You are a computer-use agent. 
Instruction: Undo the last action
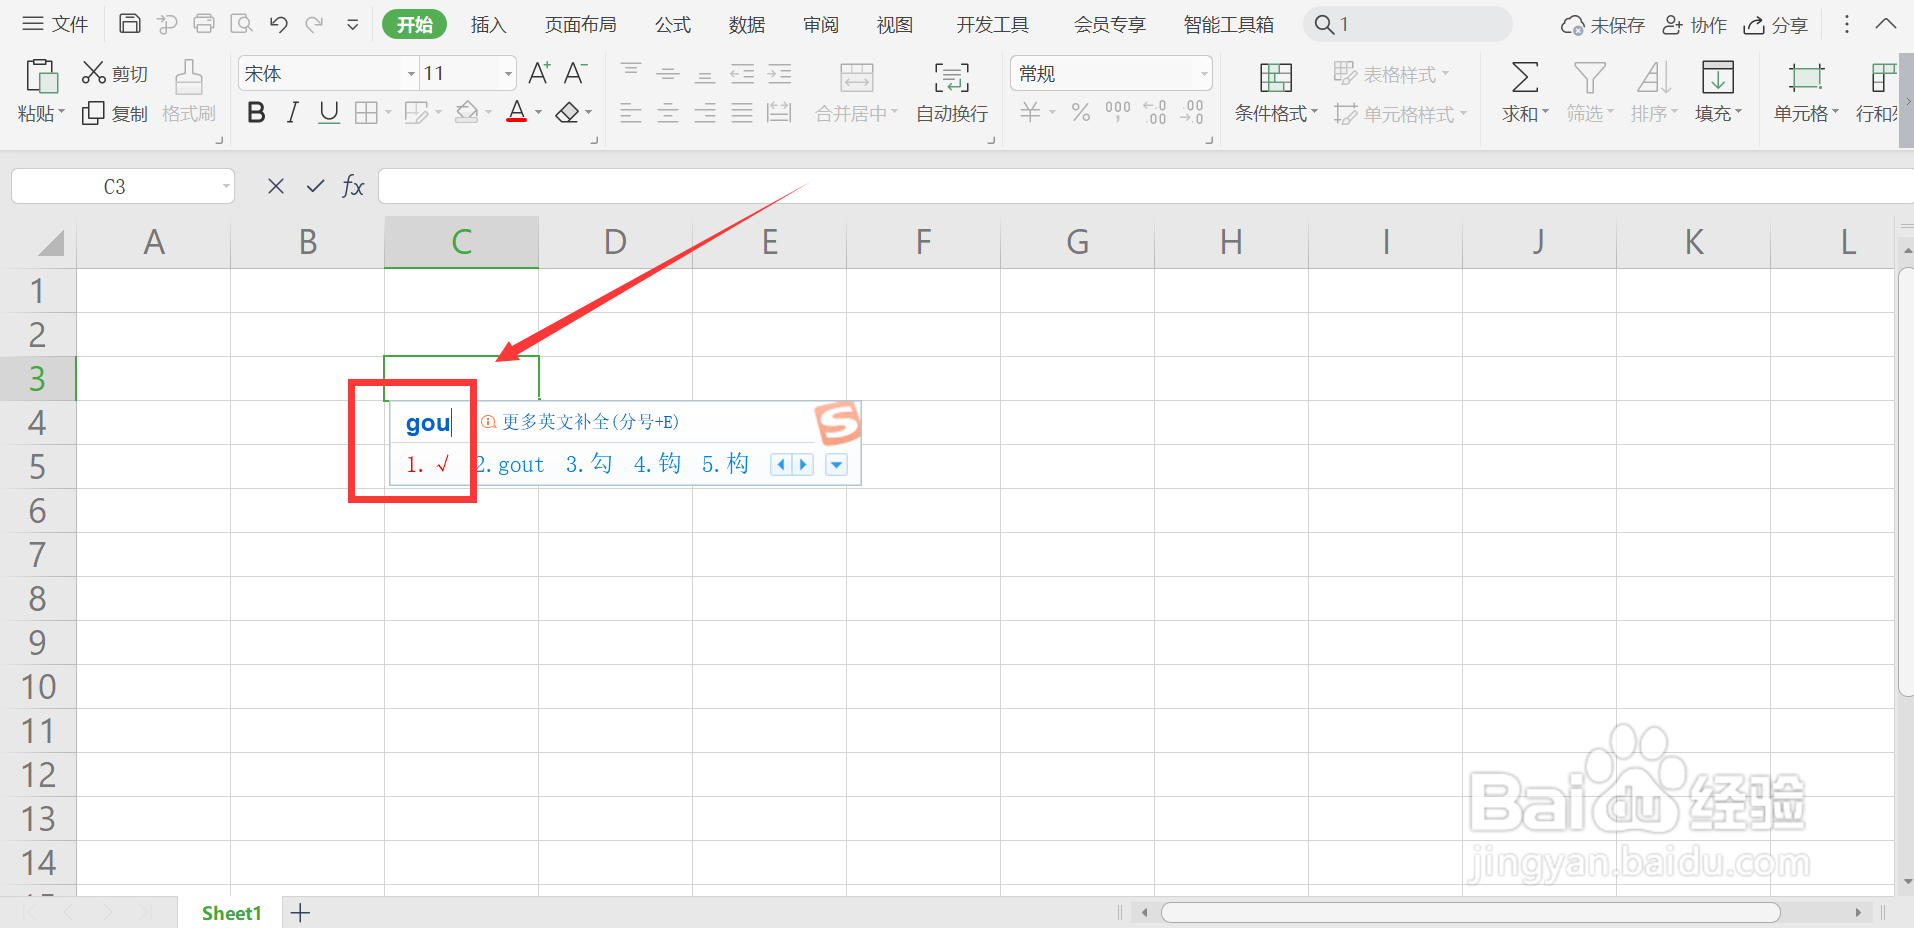(279, 24)
